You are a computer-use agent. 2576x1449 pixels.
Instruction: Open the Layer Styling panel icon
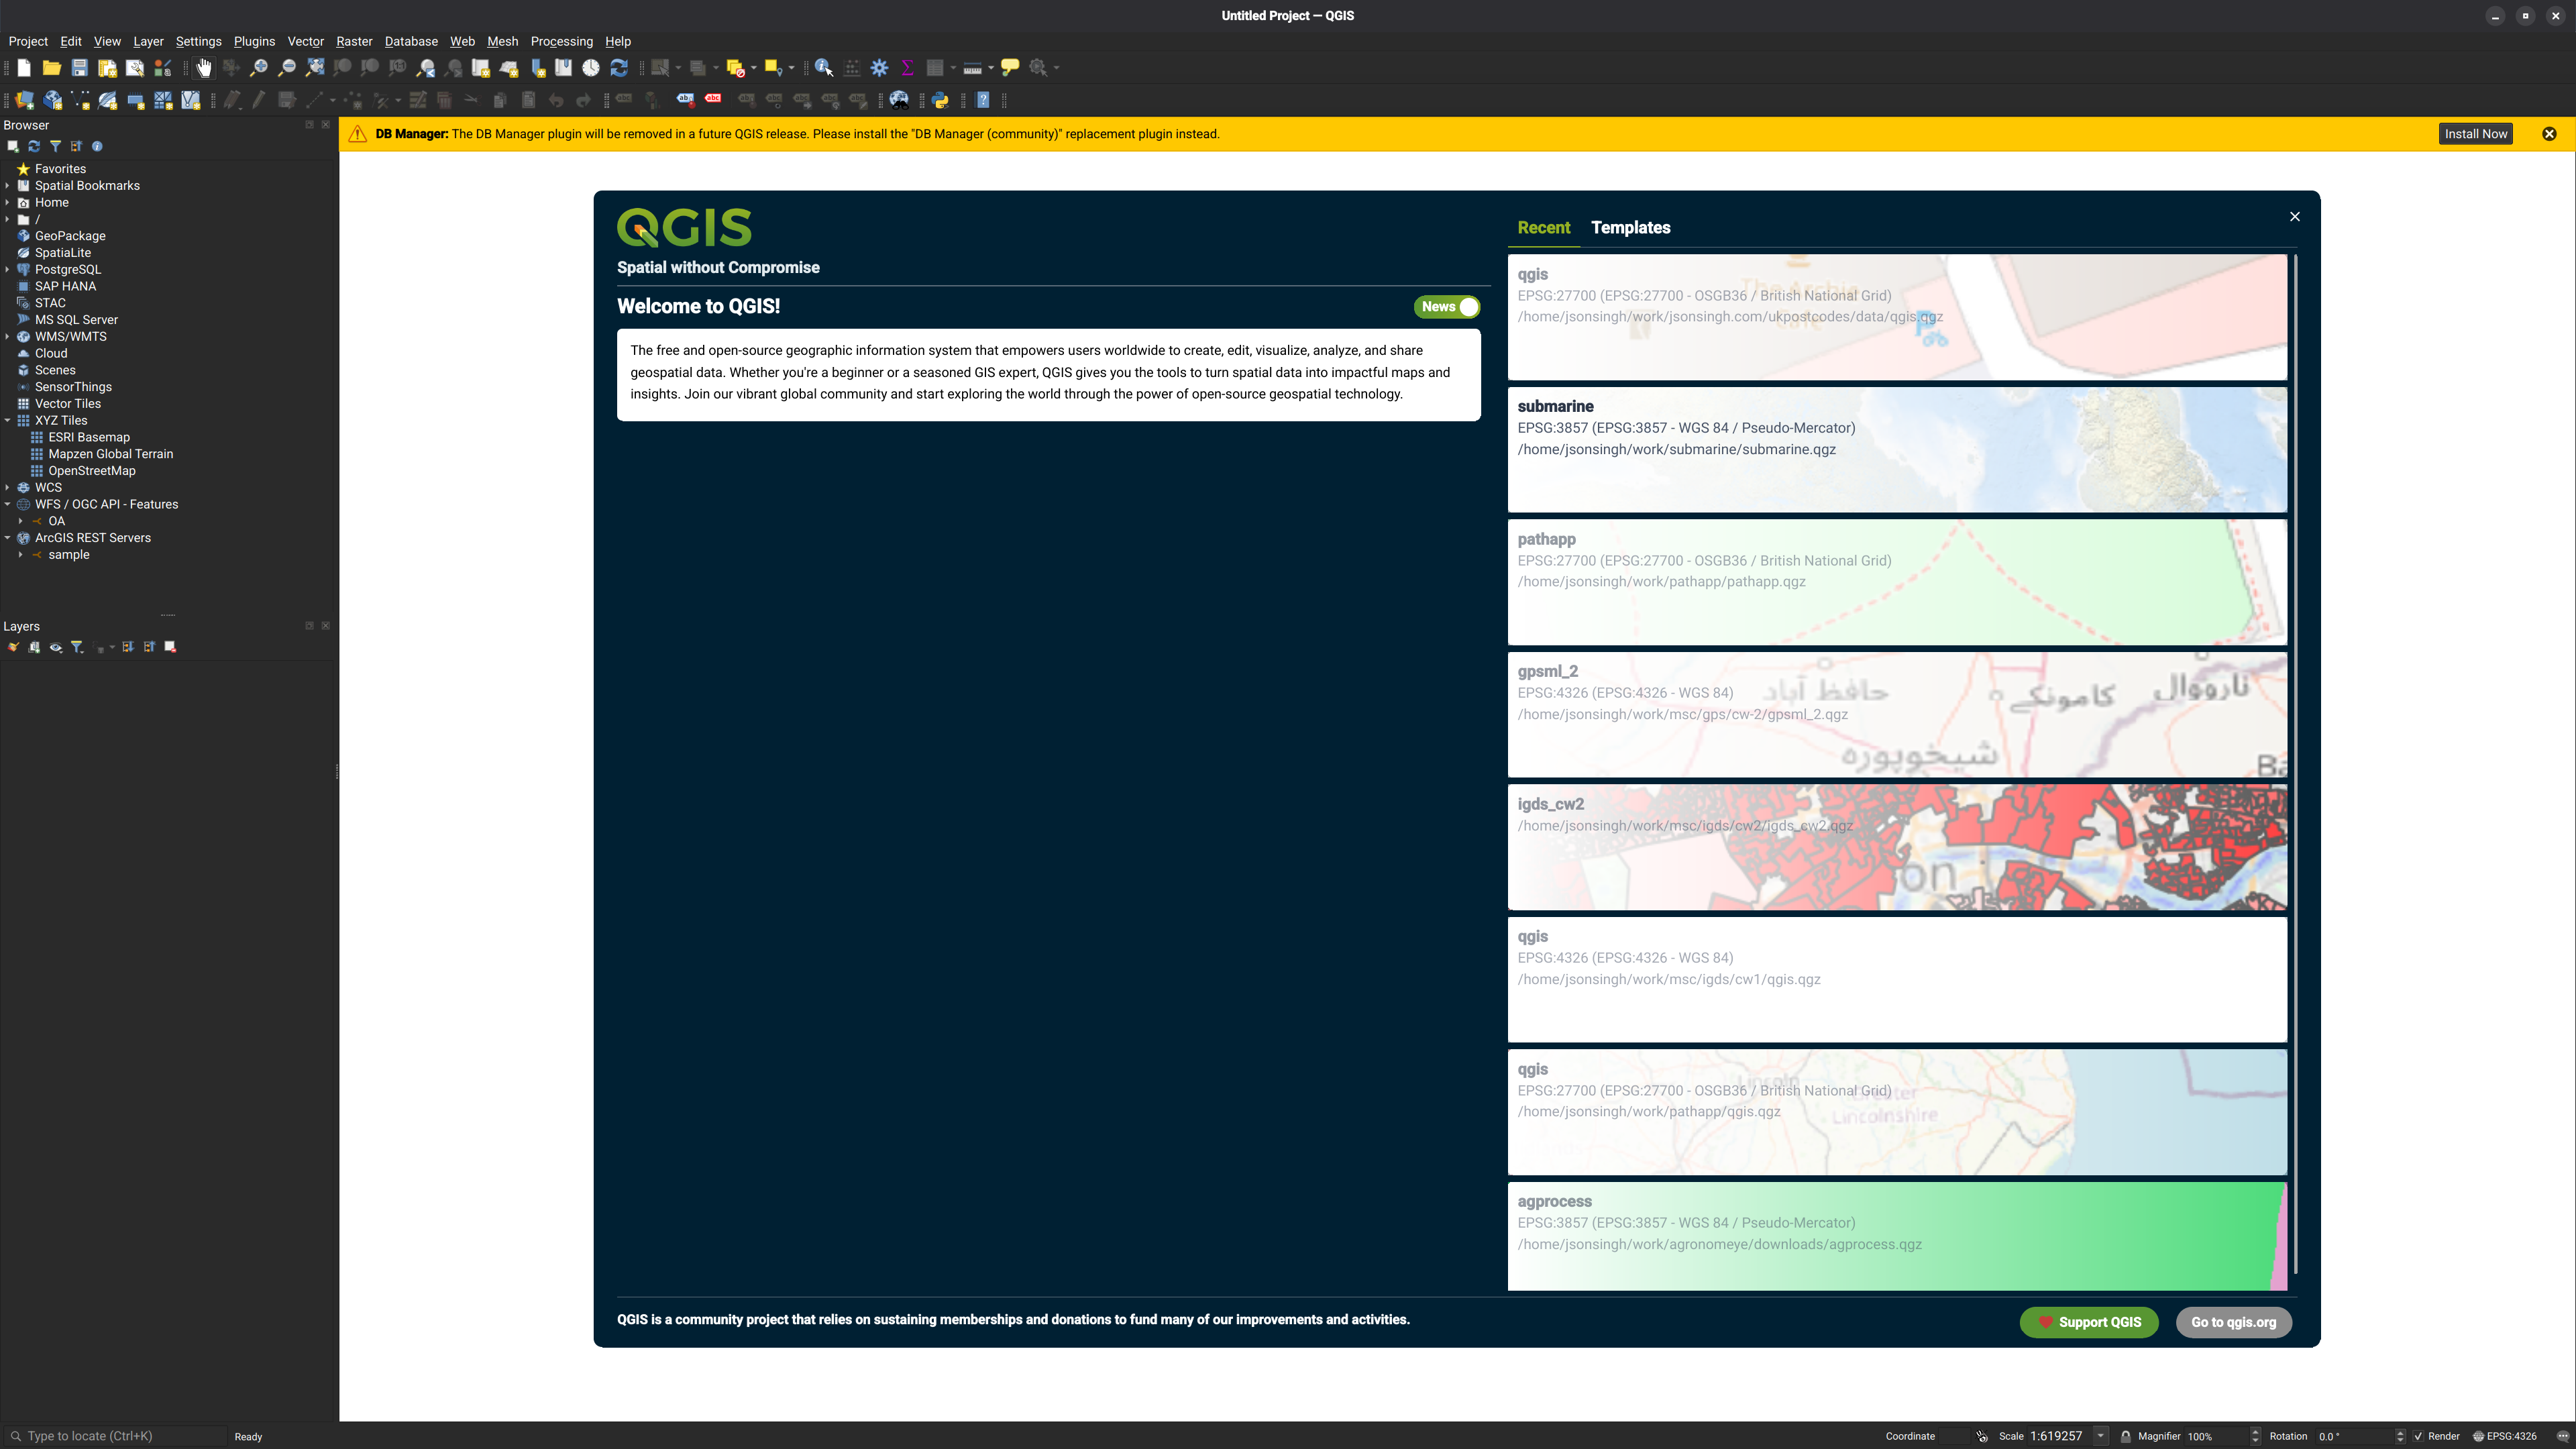coord(13,648)
